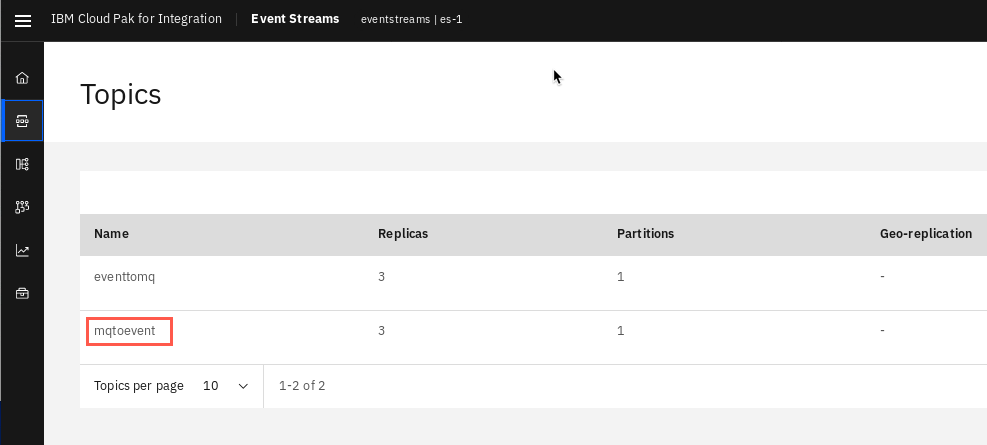Go to the Home sidebar icon
This screenshot has width=987, height=445.
pos(22,78)
